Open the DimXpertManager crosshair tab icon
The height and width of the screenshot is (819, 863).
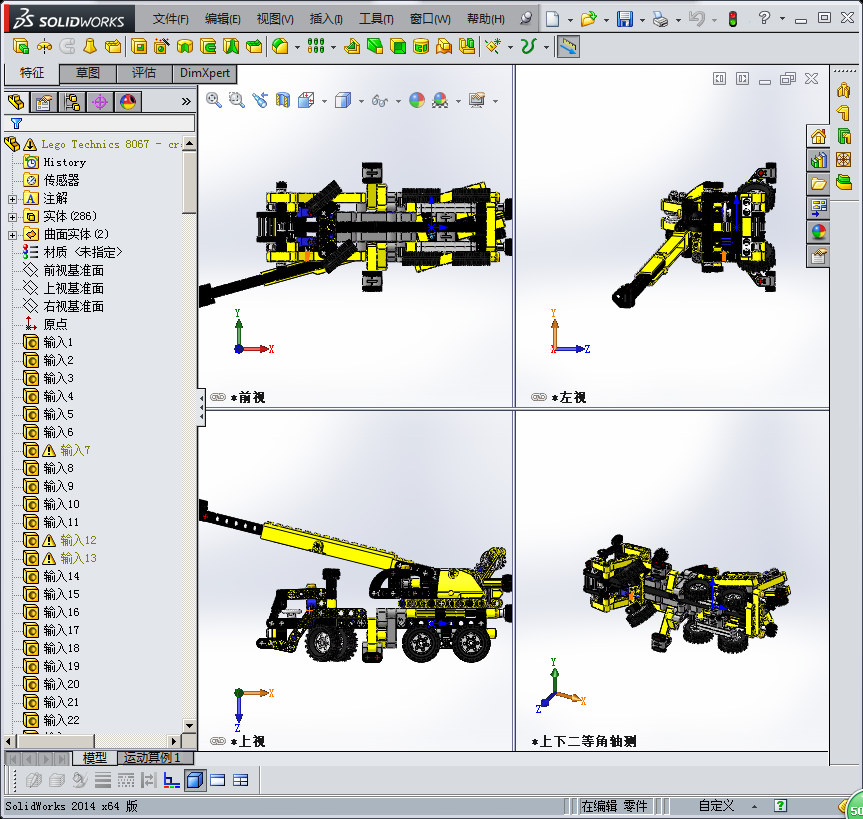[100, 102]
